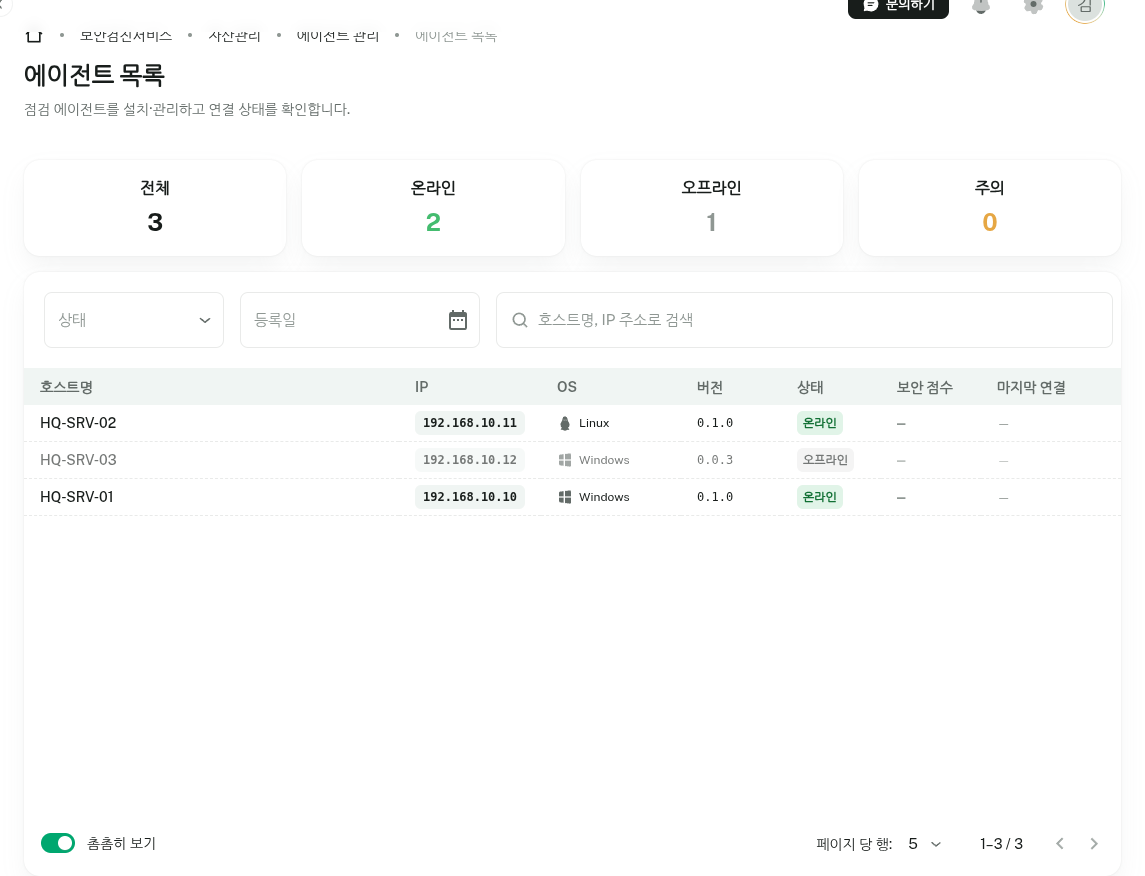Click version 0.1.0 of HQ-SRV-02
Screen dimensions: 1145x876
tap(715, 423)
